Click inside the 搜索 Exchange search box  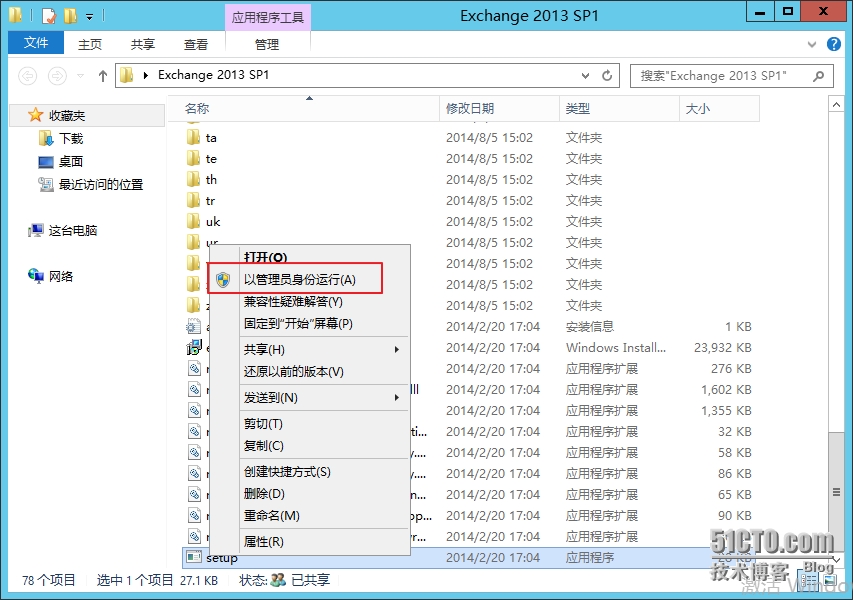click(x=720, y=75)
